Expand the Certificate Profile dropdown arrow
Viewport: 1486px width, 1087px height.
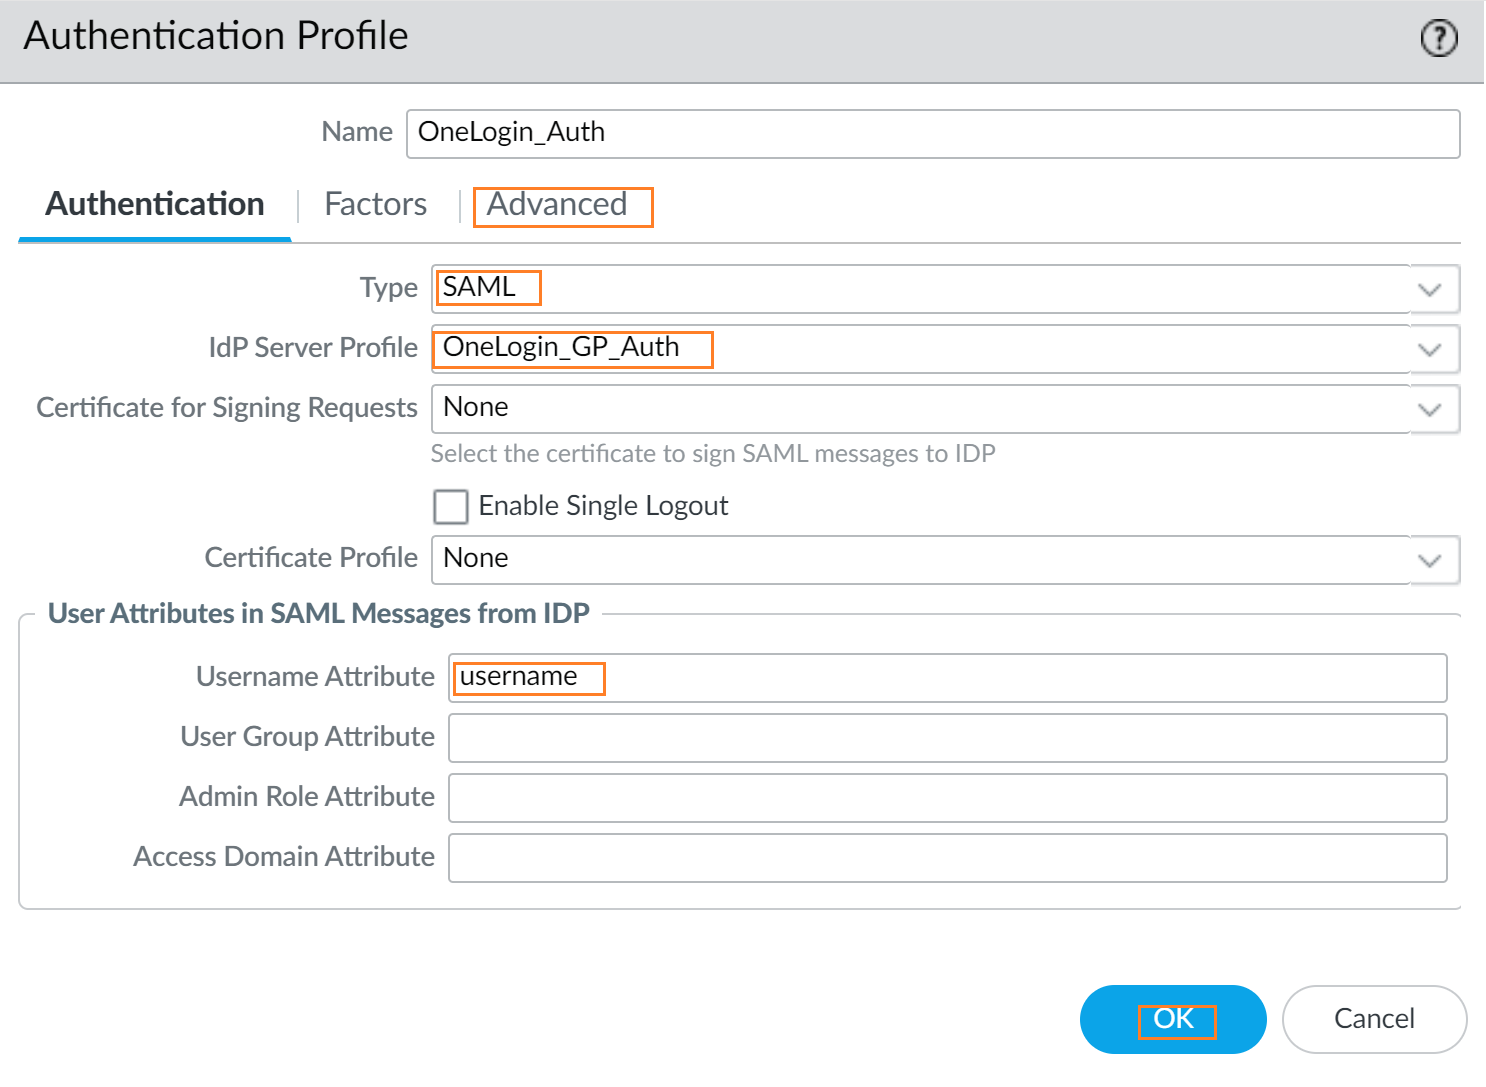point(1430,560)
